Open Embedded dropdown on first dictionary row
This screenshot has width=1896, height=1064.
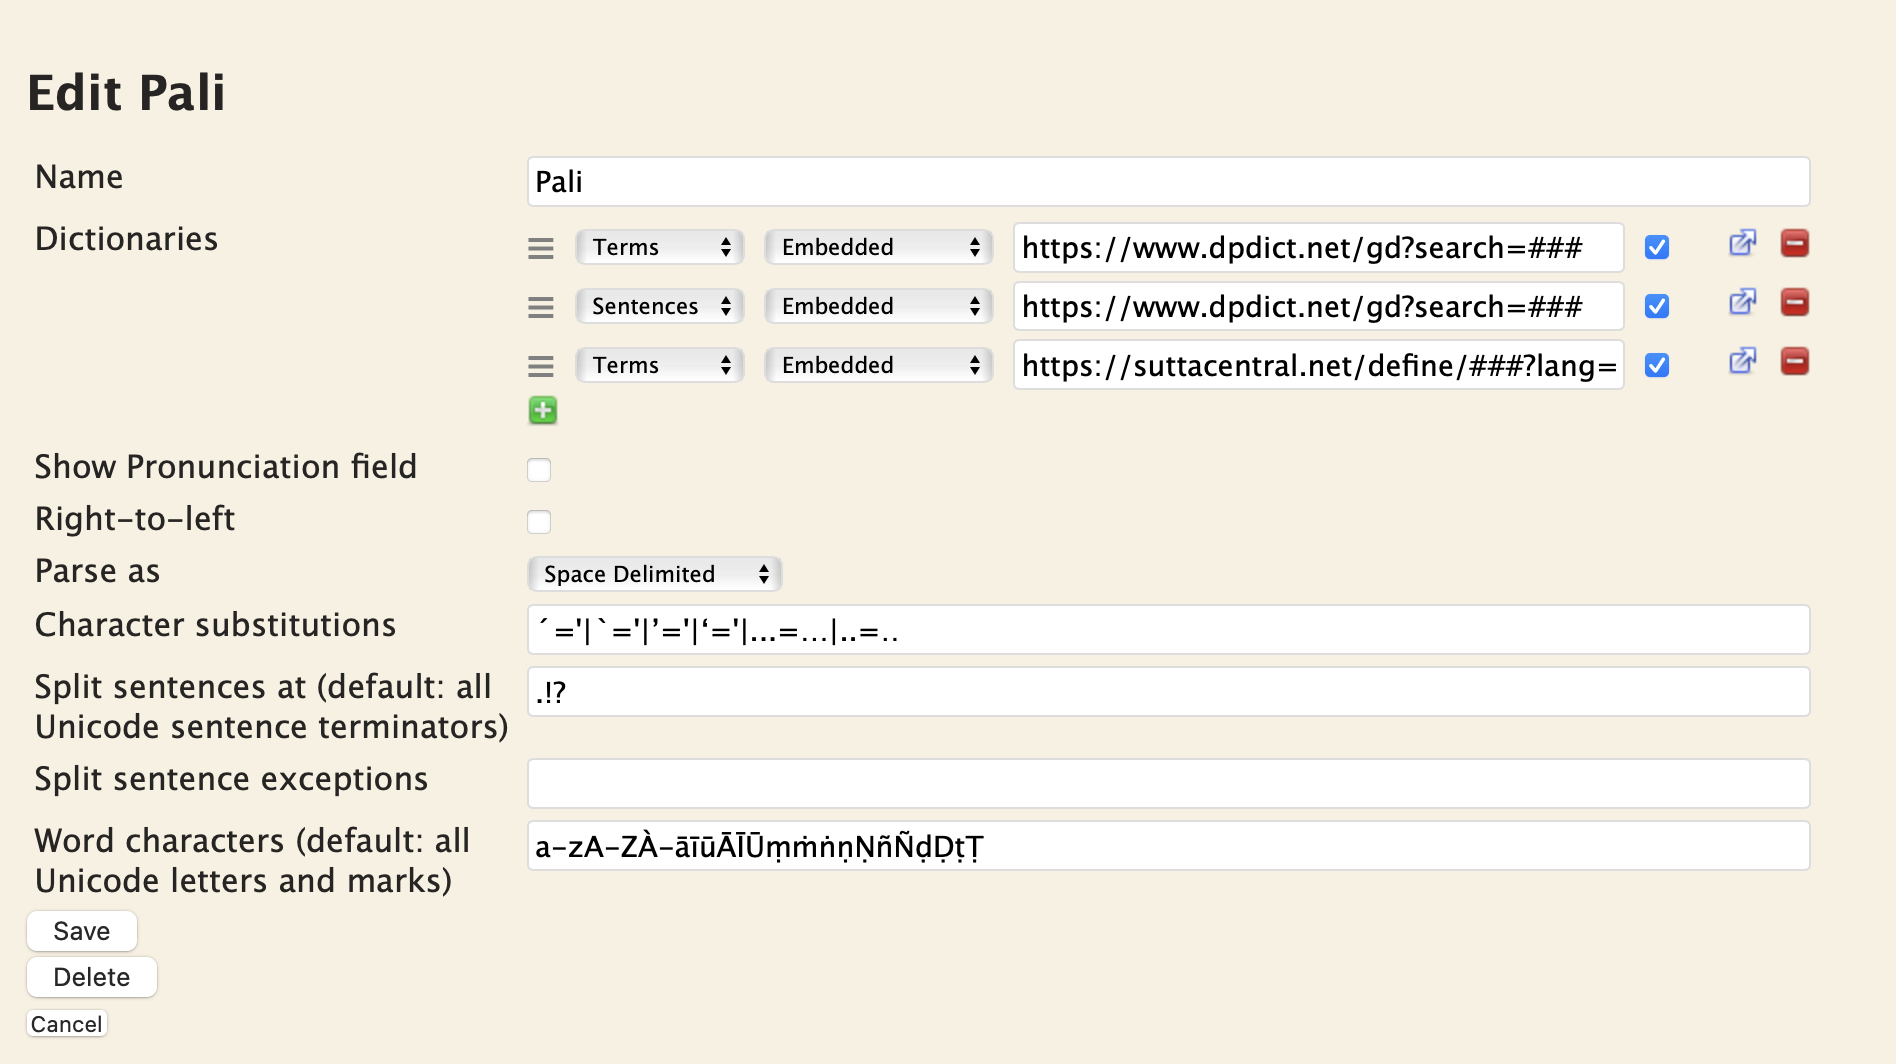tap(878, 247)
